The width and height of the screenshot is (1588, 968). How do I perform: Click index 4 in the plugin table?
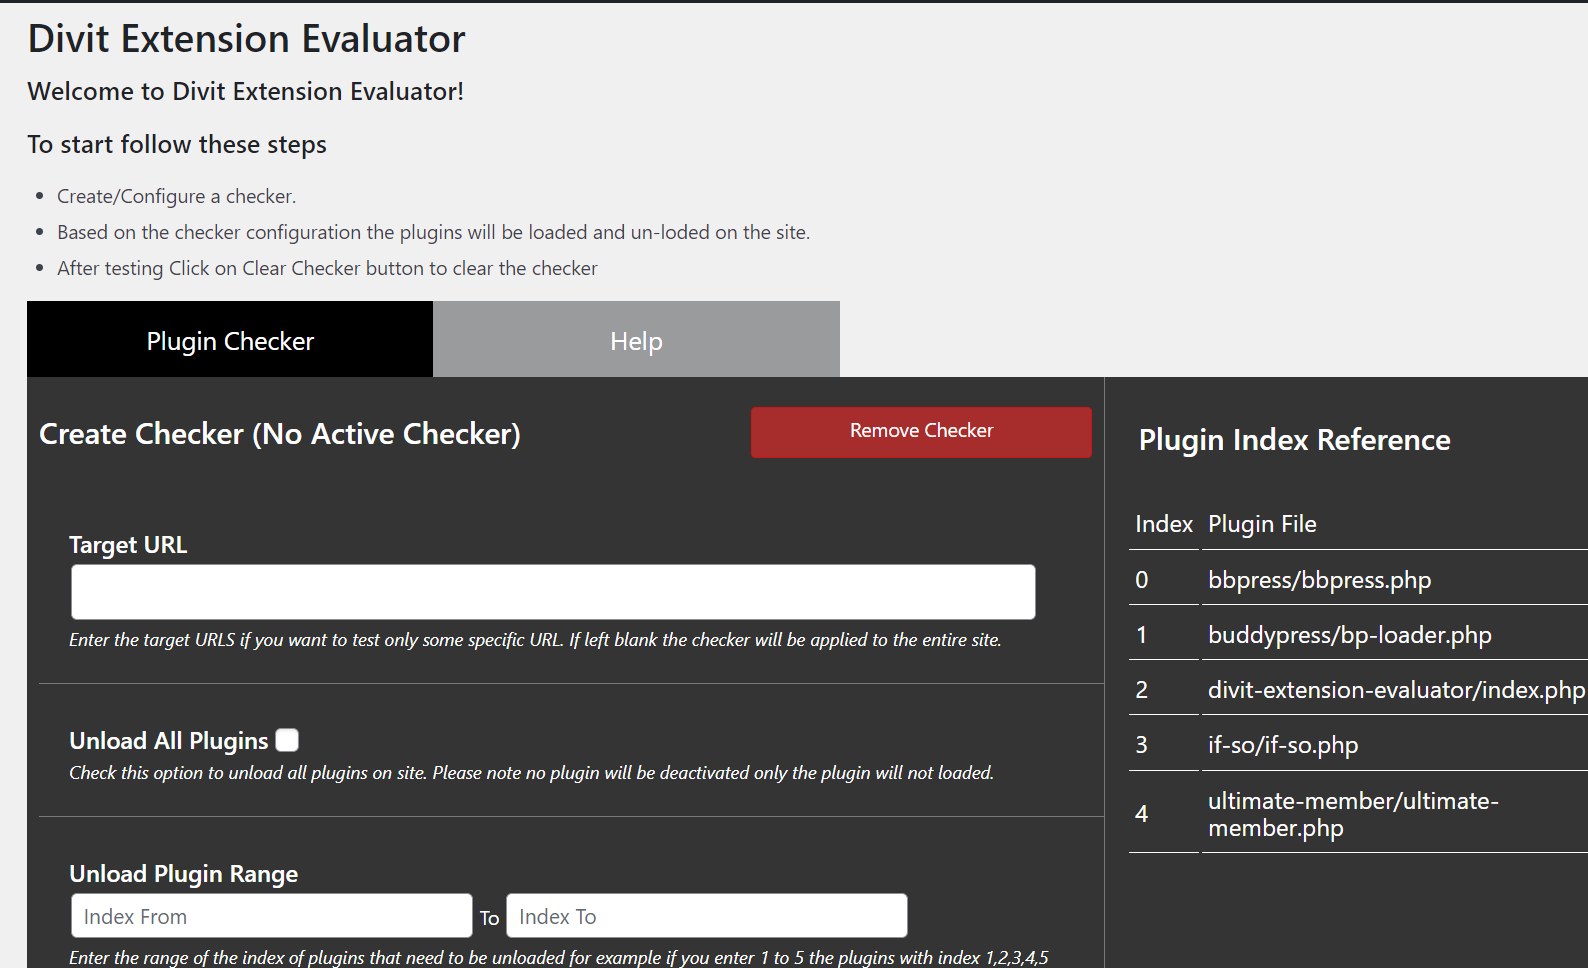click(1142, 814)
